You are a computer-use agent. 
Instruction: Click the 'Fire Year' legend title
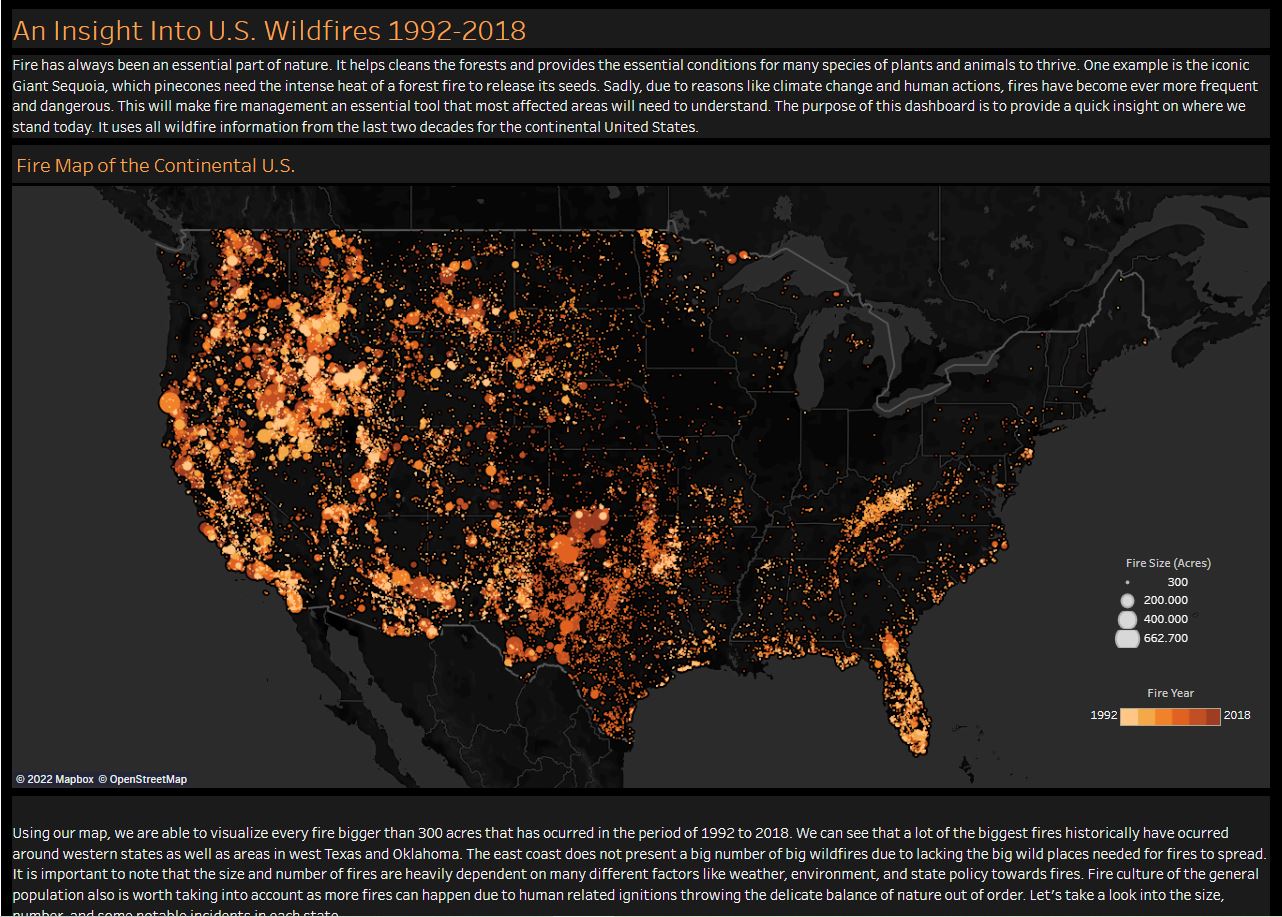tap(1170, 693)
